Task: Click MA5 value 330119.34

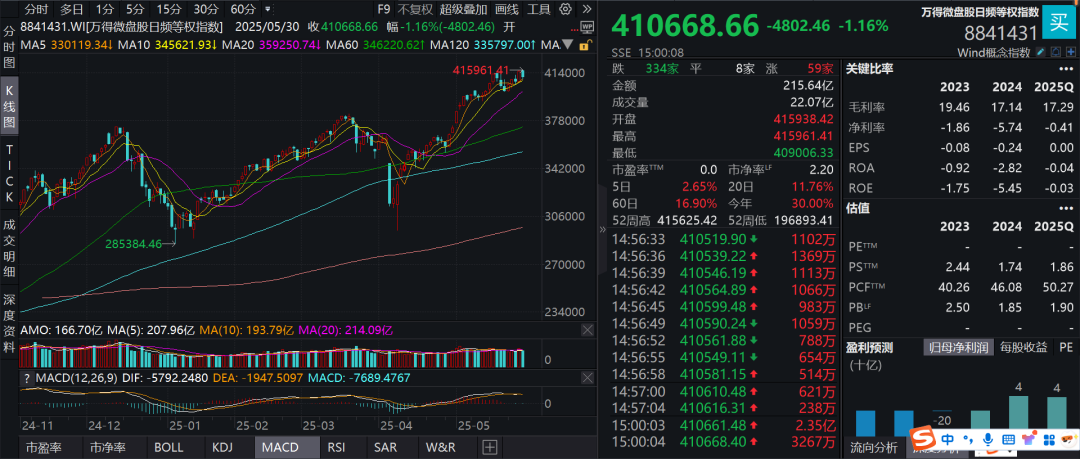Action: (80, 45)
